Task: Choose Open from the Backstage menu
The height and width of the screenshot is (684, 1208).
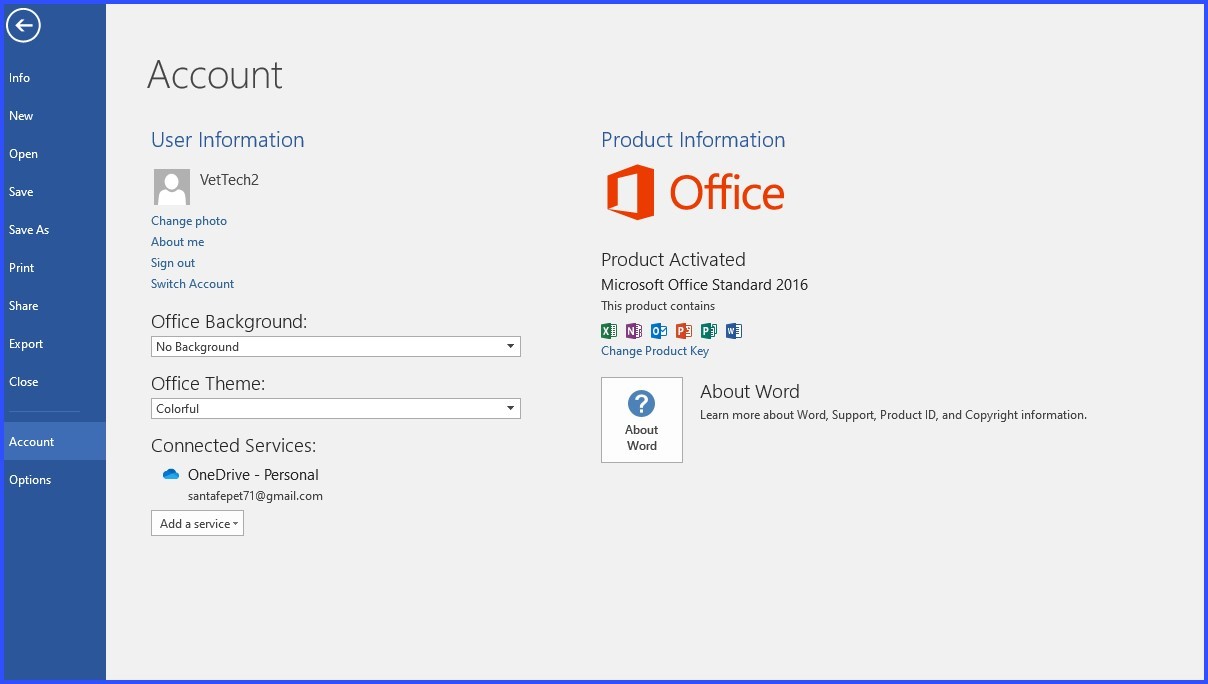Action: point(55,154)
